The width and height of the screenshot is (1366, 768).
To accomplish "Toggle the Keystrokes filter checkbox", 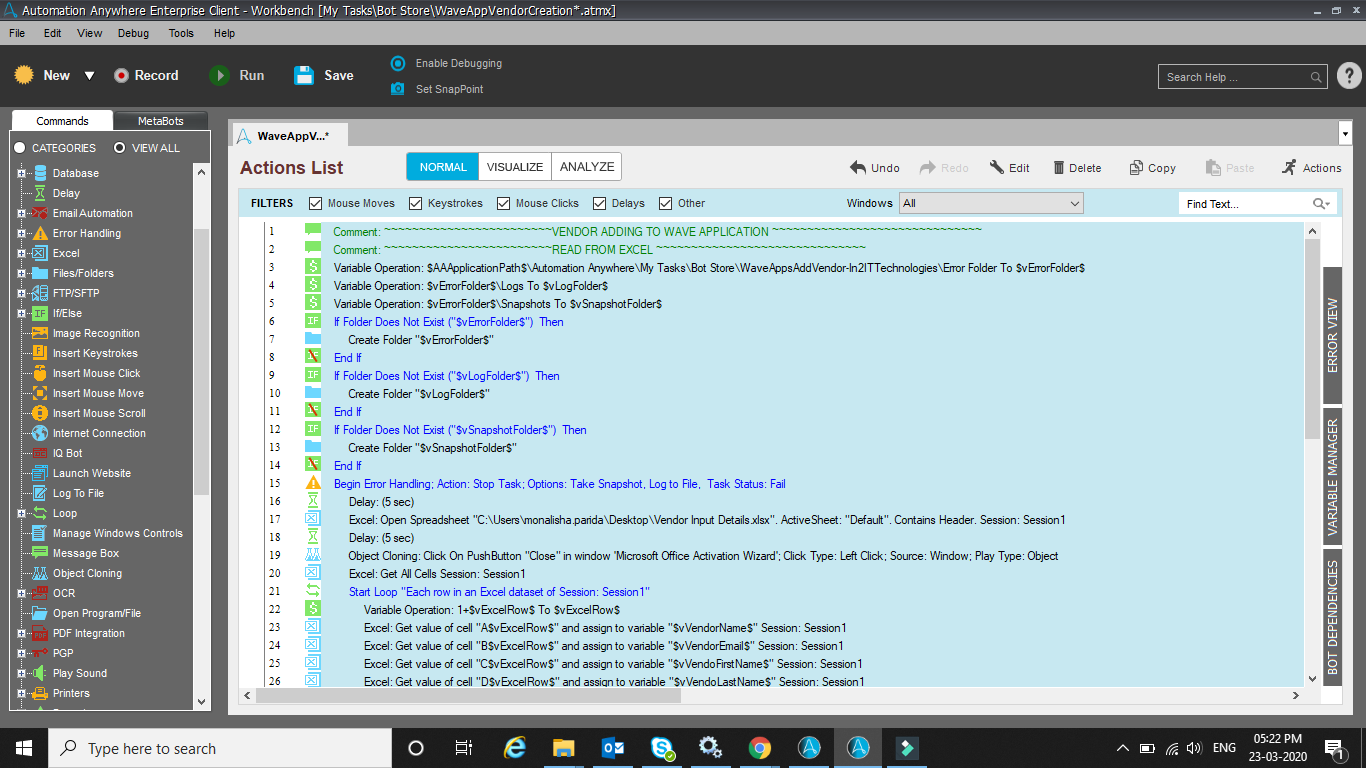I will click(x=416, y=203).
